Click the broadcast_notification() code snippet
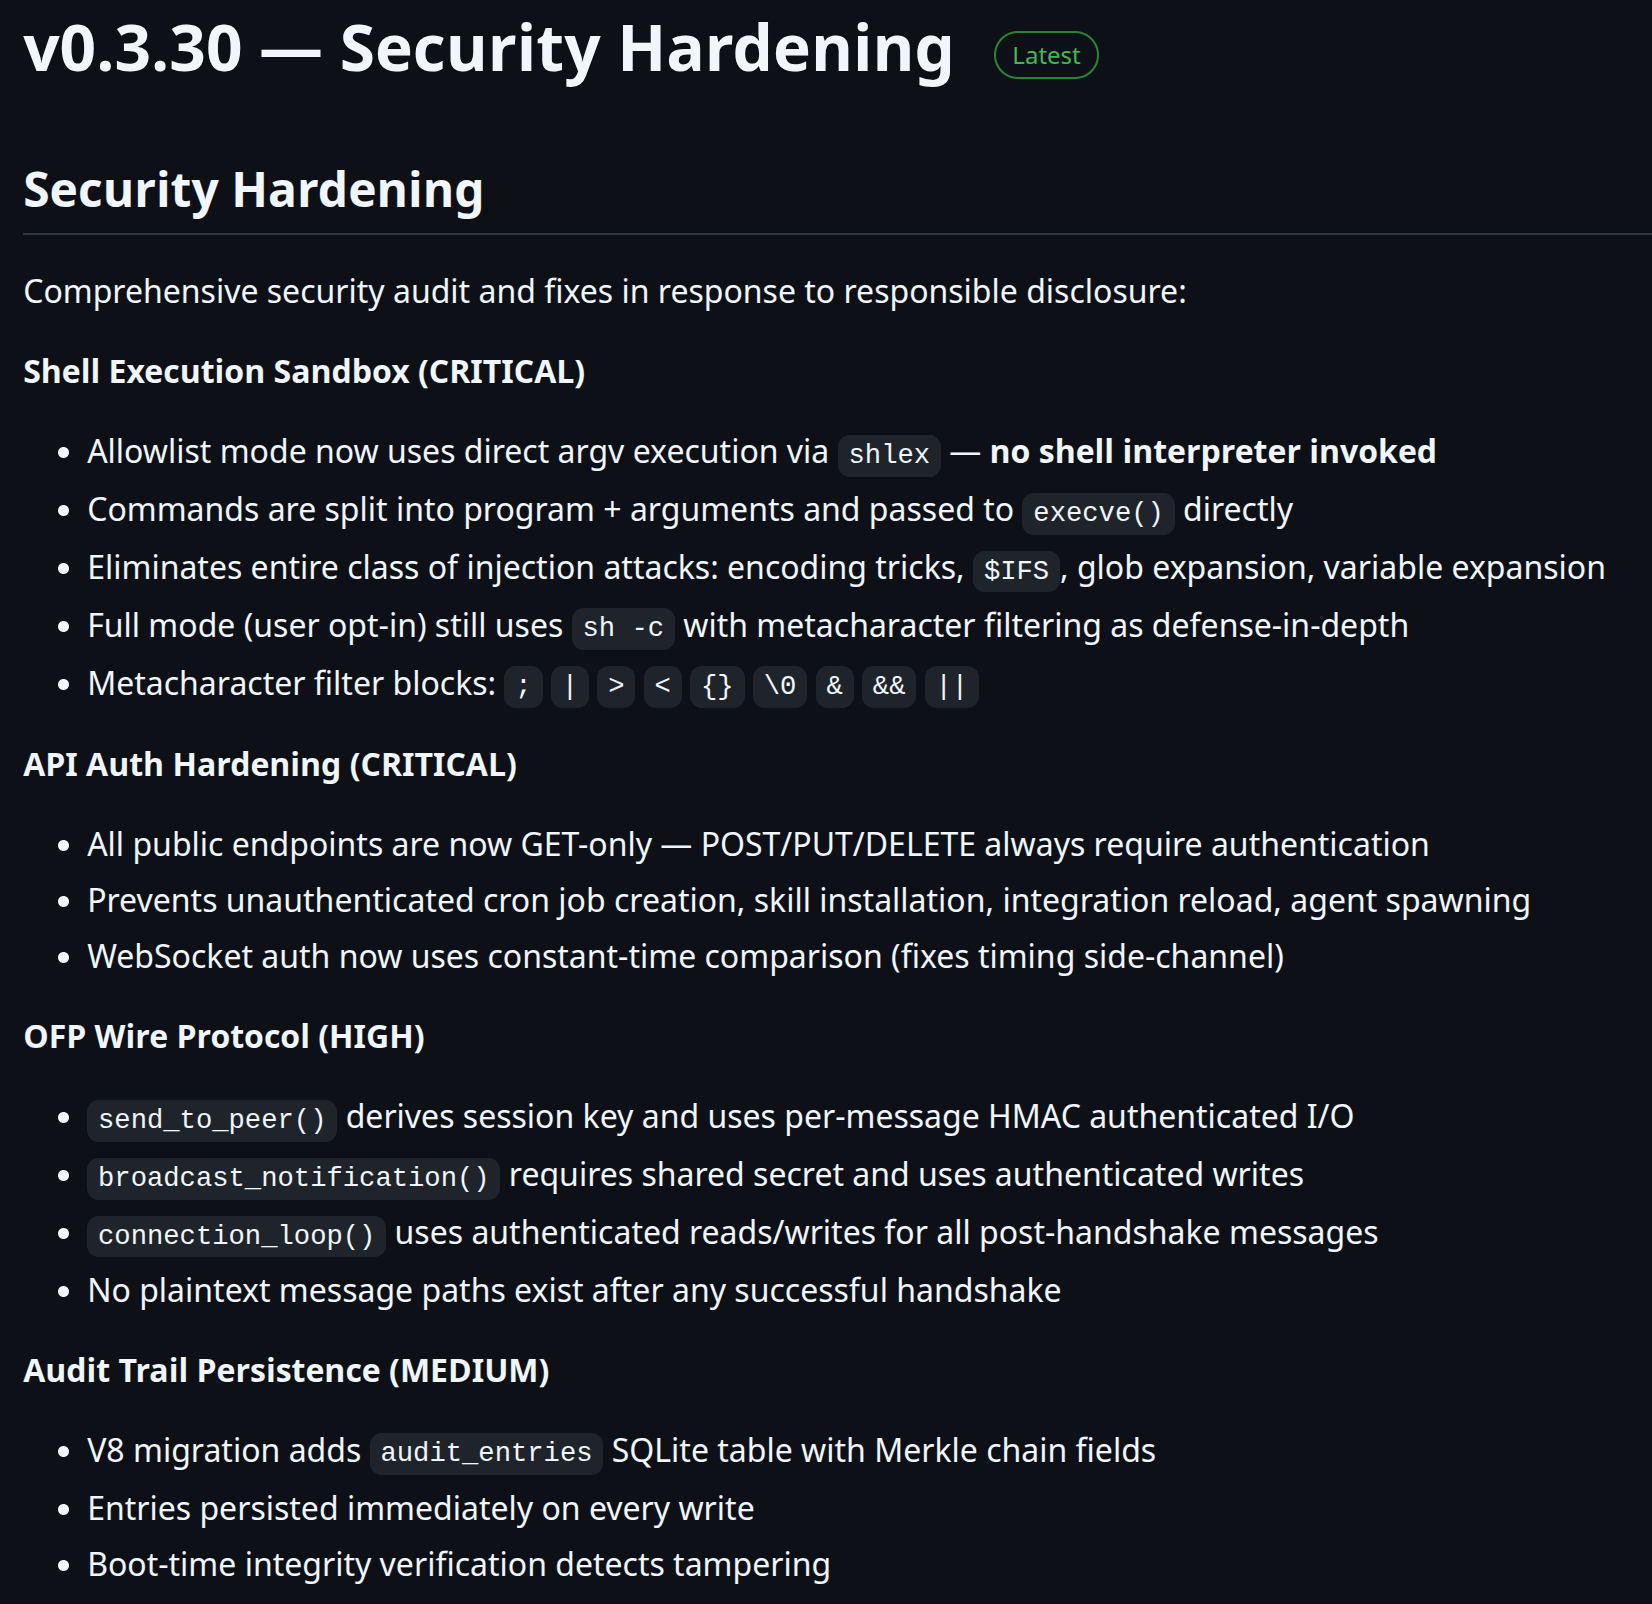Viewport: 1652px width, 1604px height. tap(293, 1178)
